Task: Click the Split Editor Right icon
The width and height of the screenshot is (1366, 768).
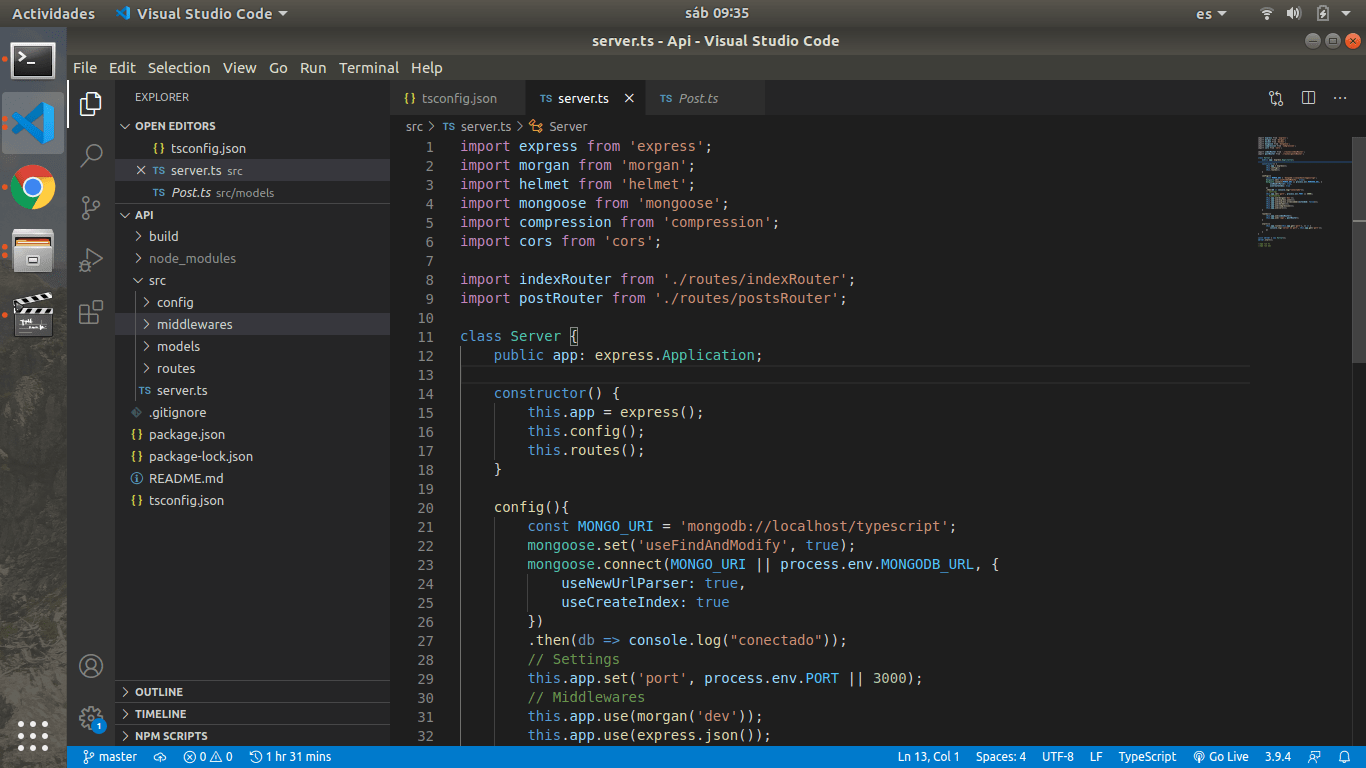Action: (x=1308, y=98)
